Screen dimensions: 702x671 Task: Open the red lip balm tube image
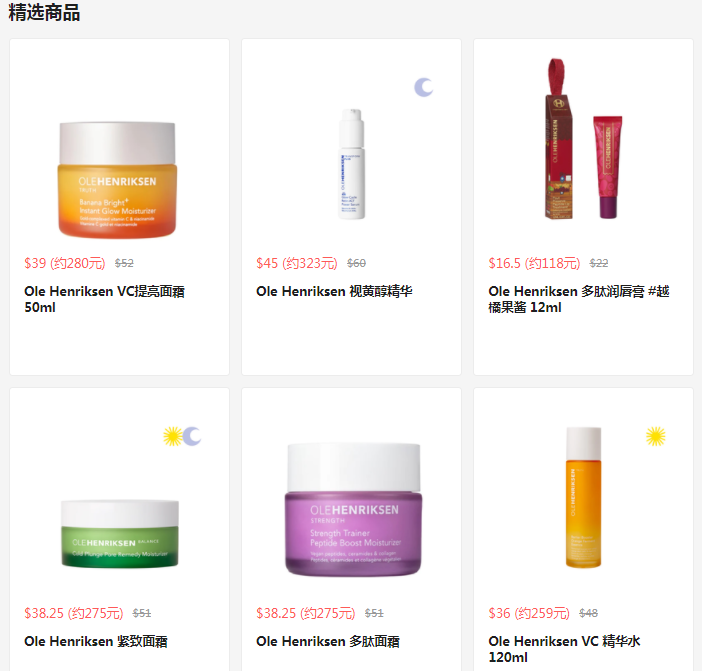(x=583, y=139)
